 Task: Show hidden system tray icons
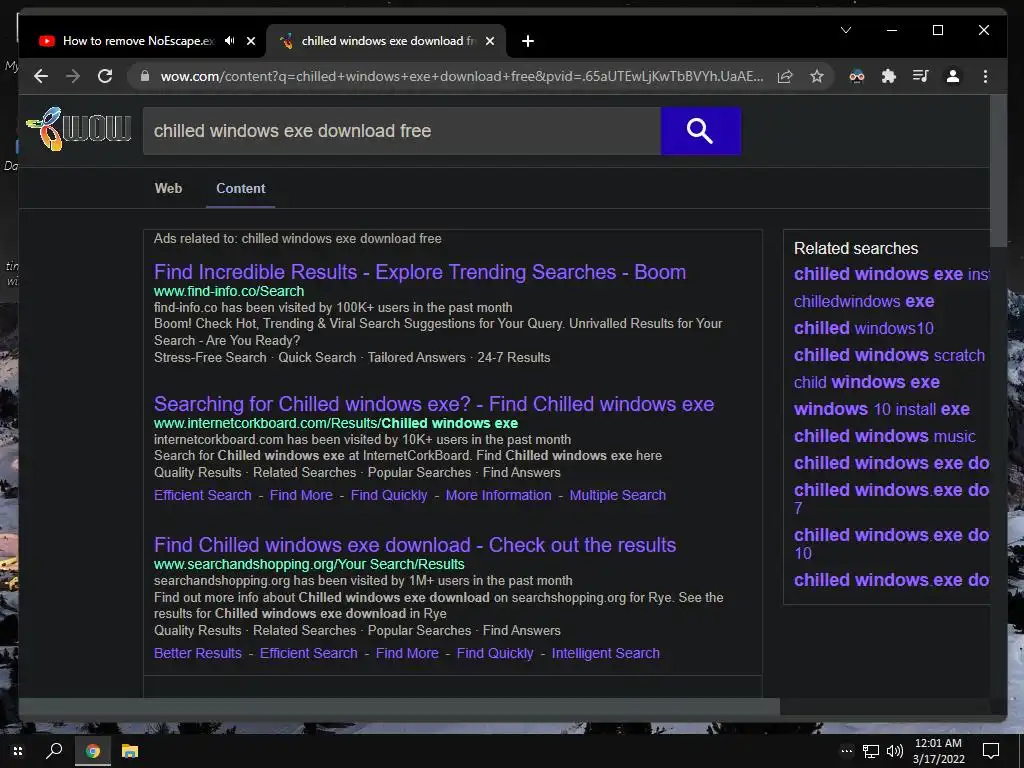point(846,751)
